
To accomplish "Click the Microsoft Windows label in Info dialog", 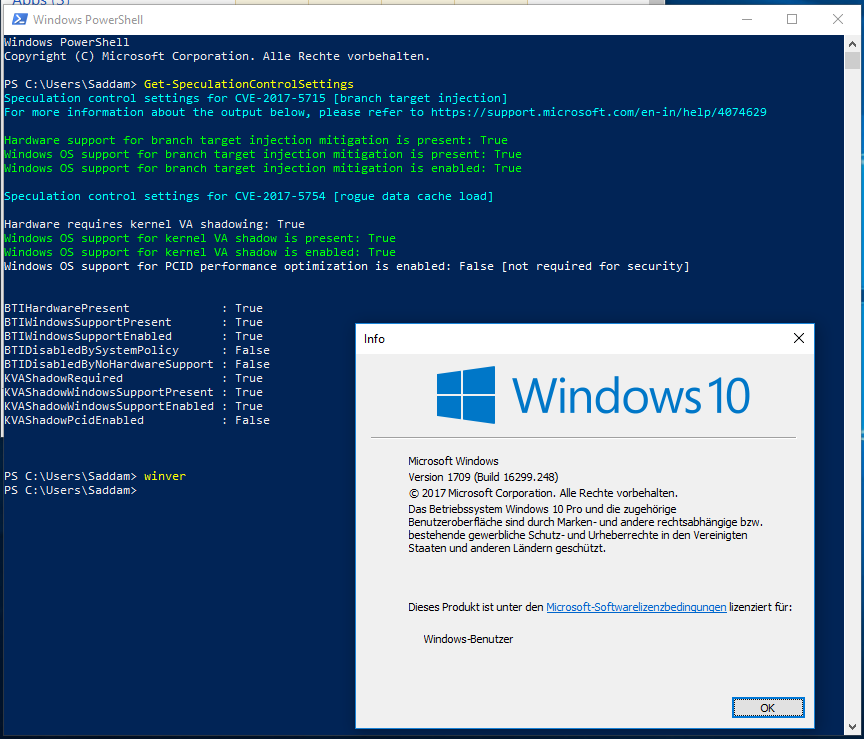I will click(453, 461).
